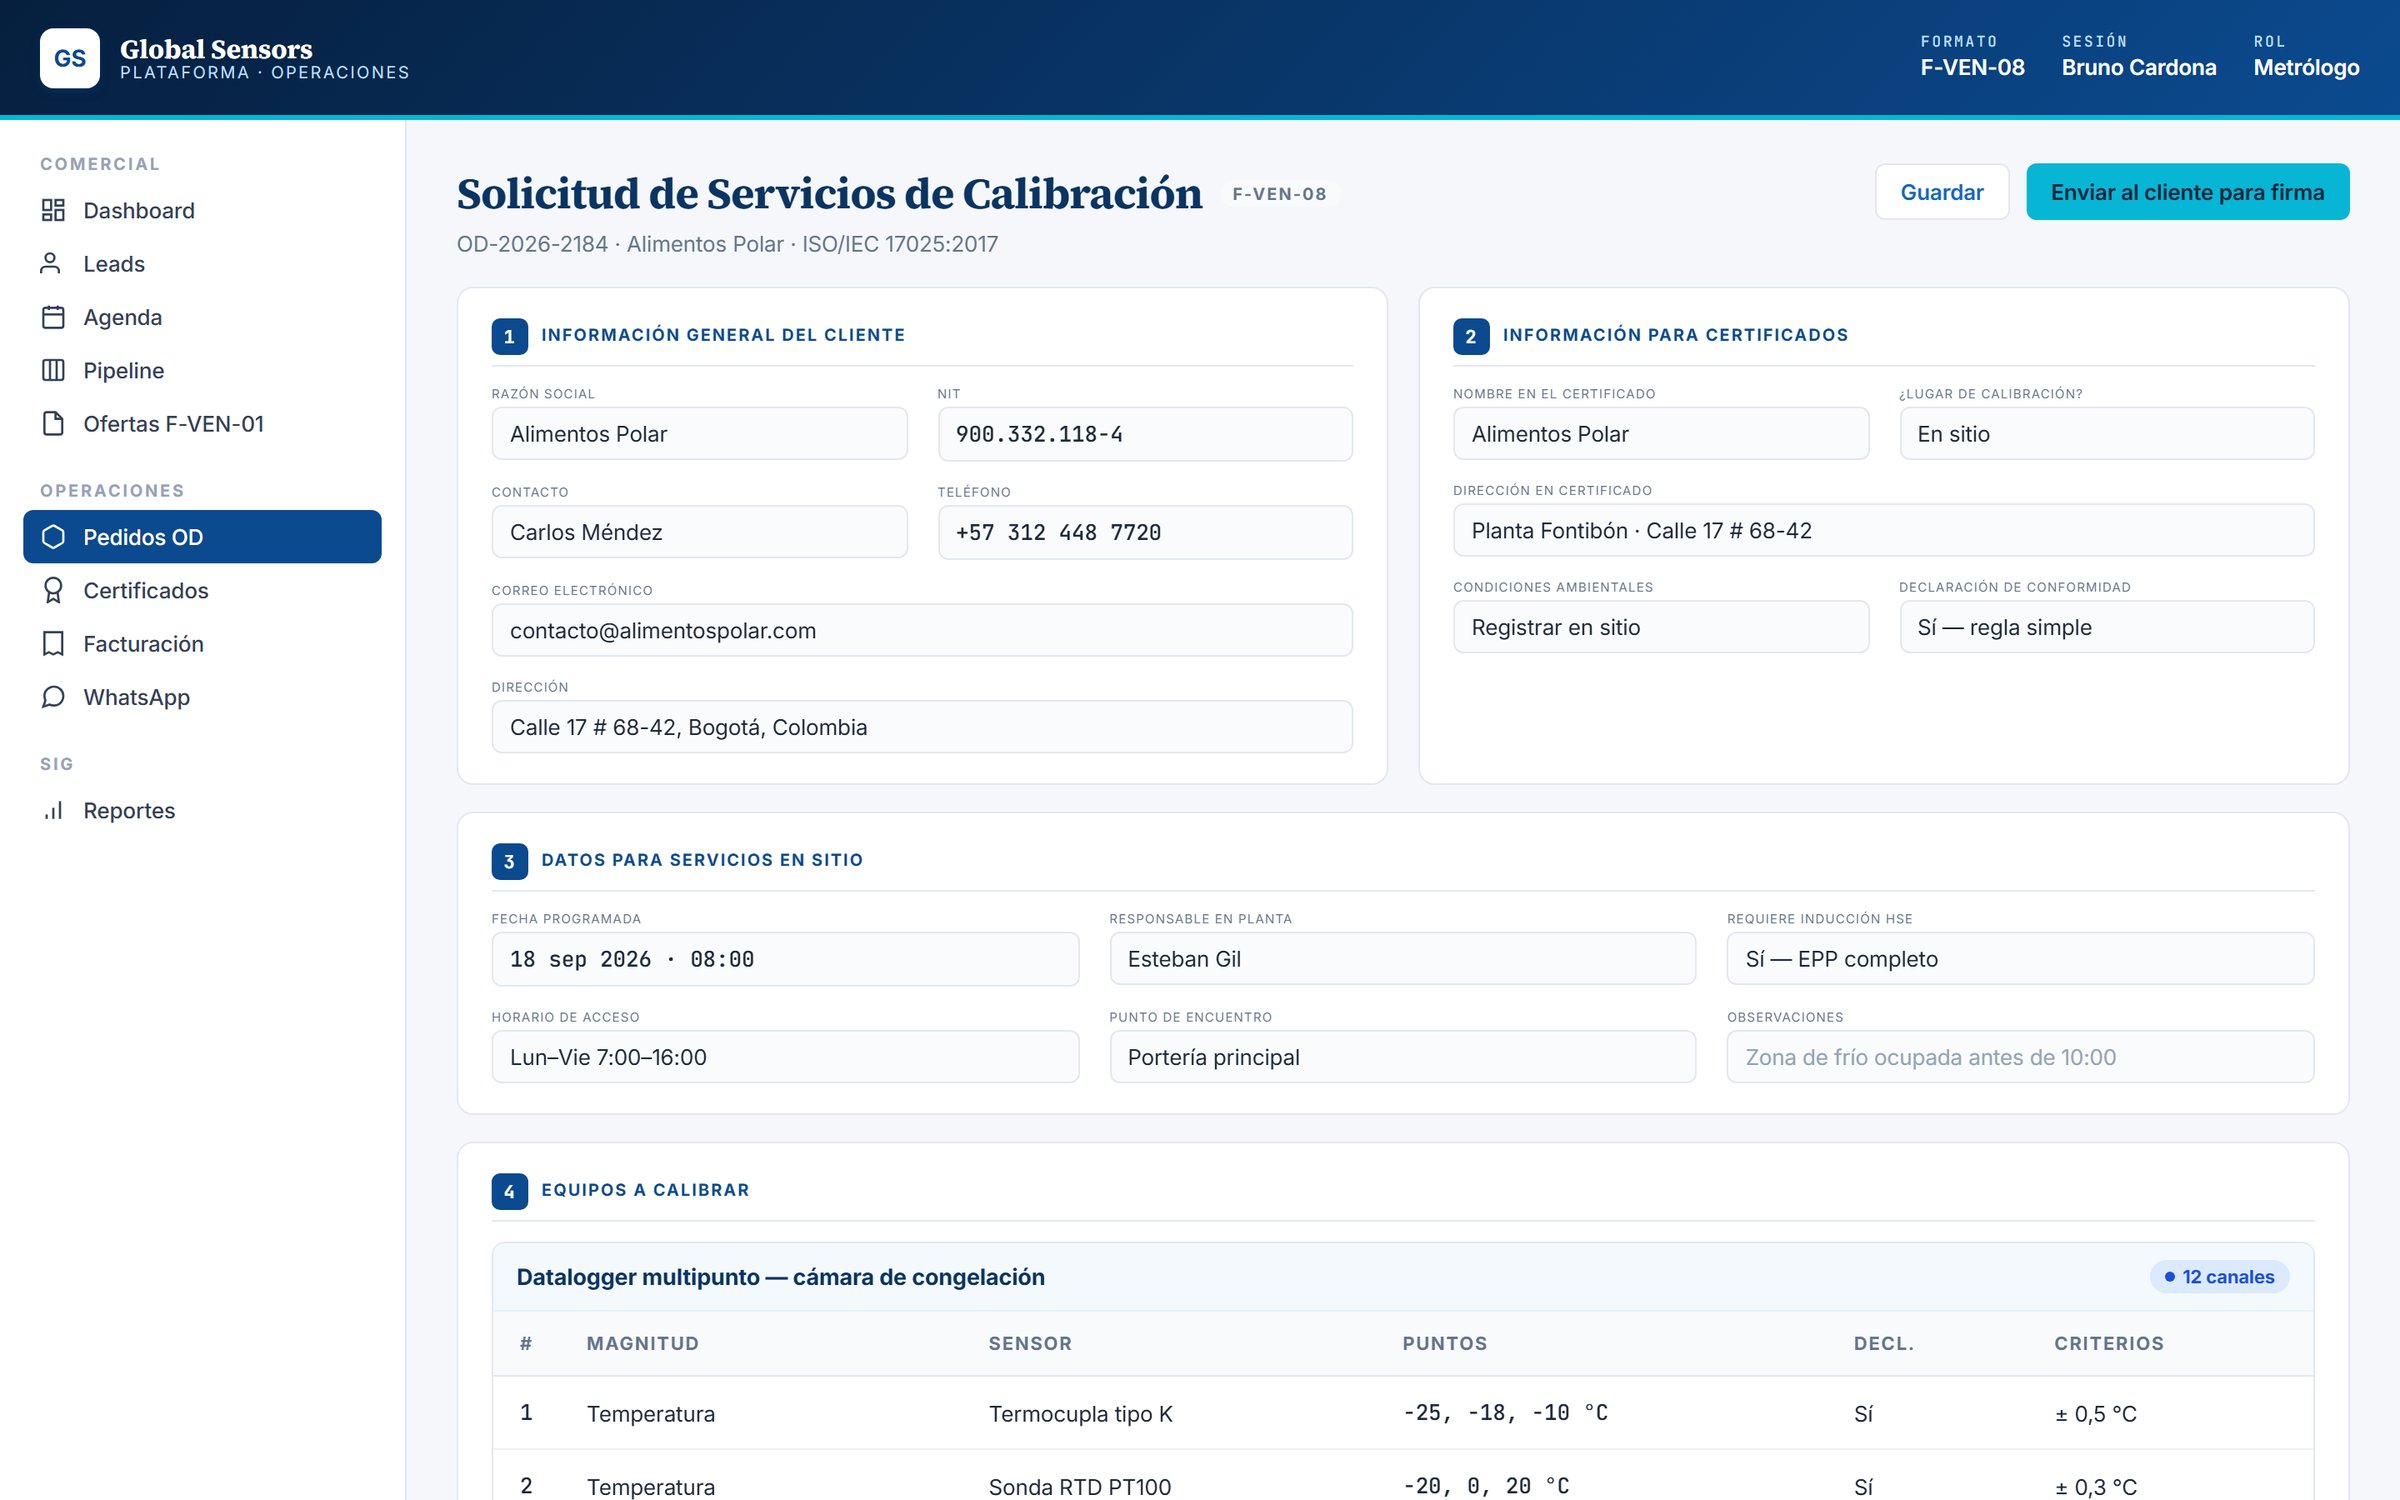This screenshot has width=2400, height=1500.
Task: Click the Ofertas F-VEN-01 document icon
Action: [53, 423]
